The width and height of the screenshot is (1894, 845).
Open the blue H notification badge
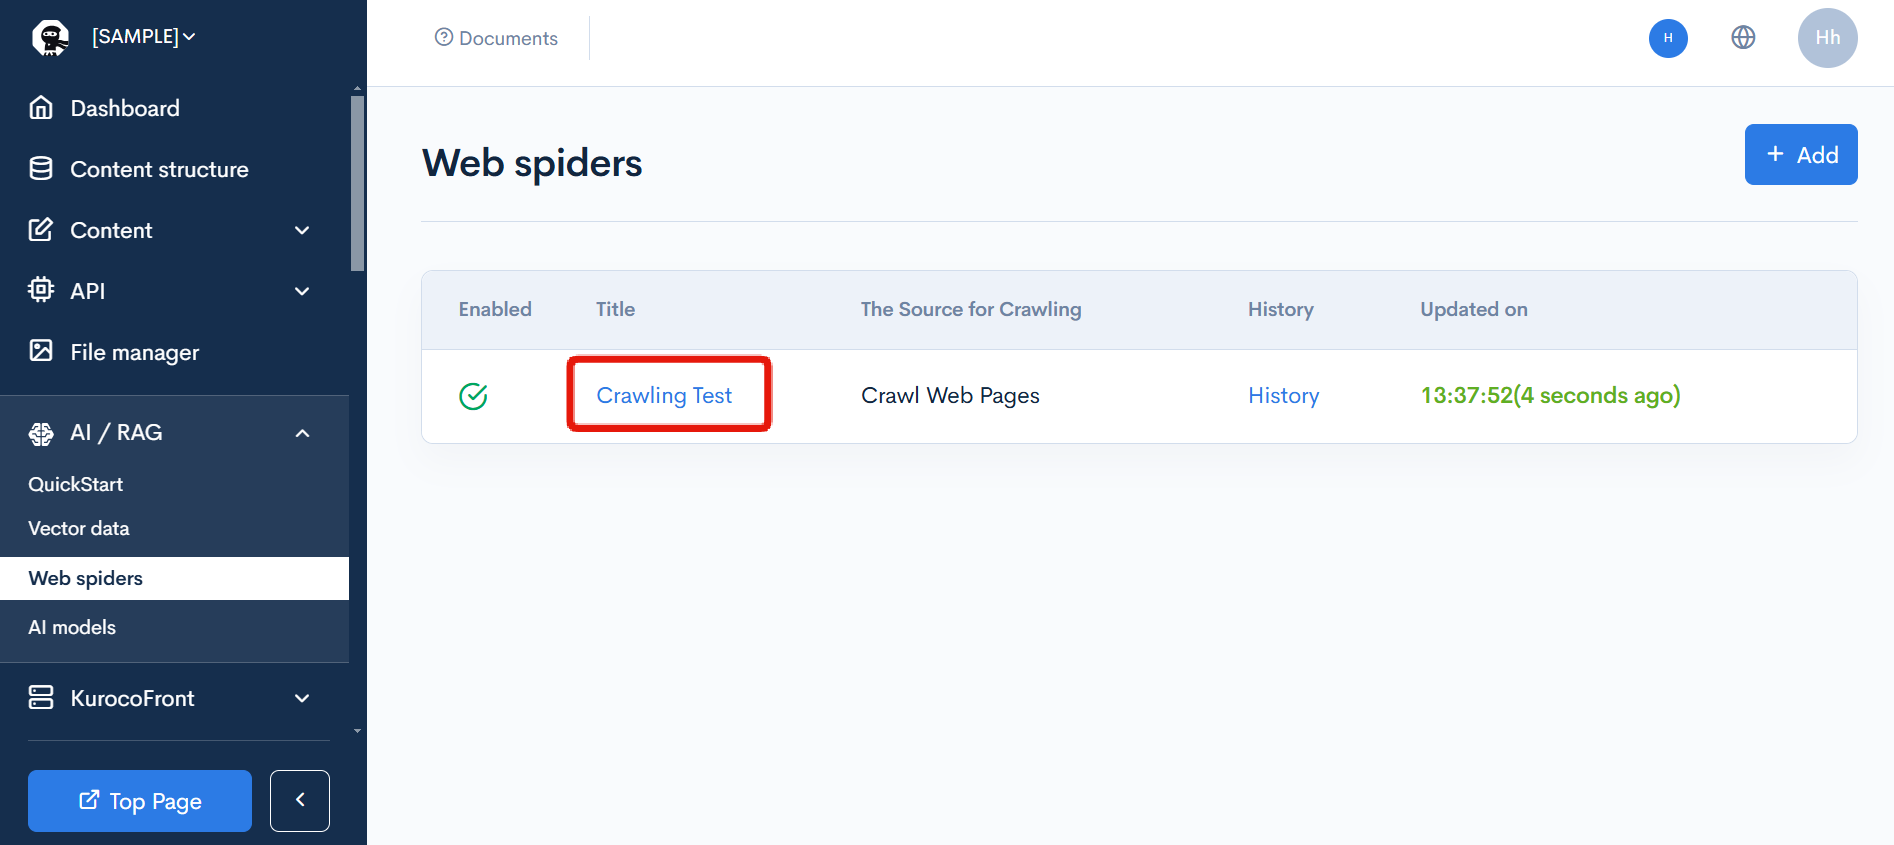[1668, 38]
